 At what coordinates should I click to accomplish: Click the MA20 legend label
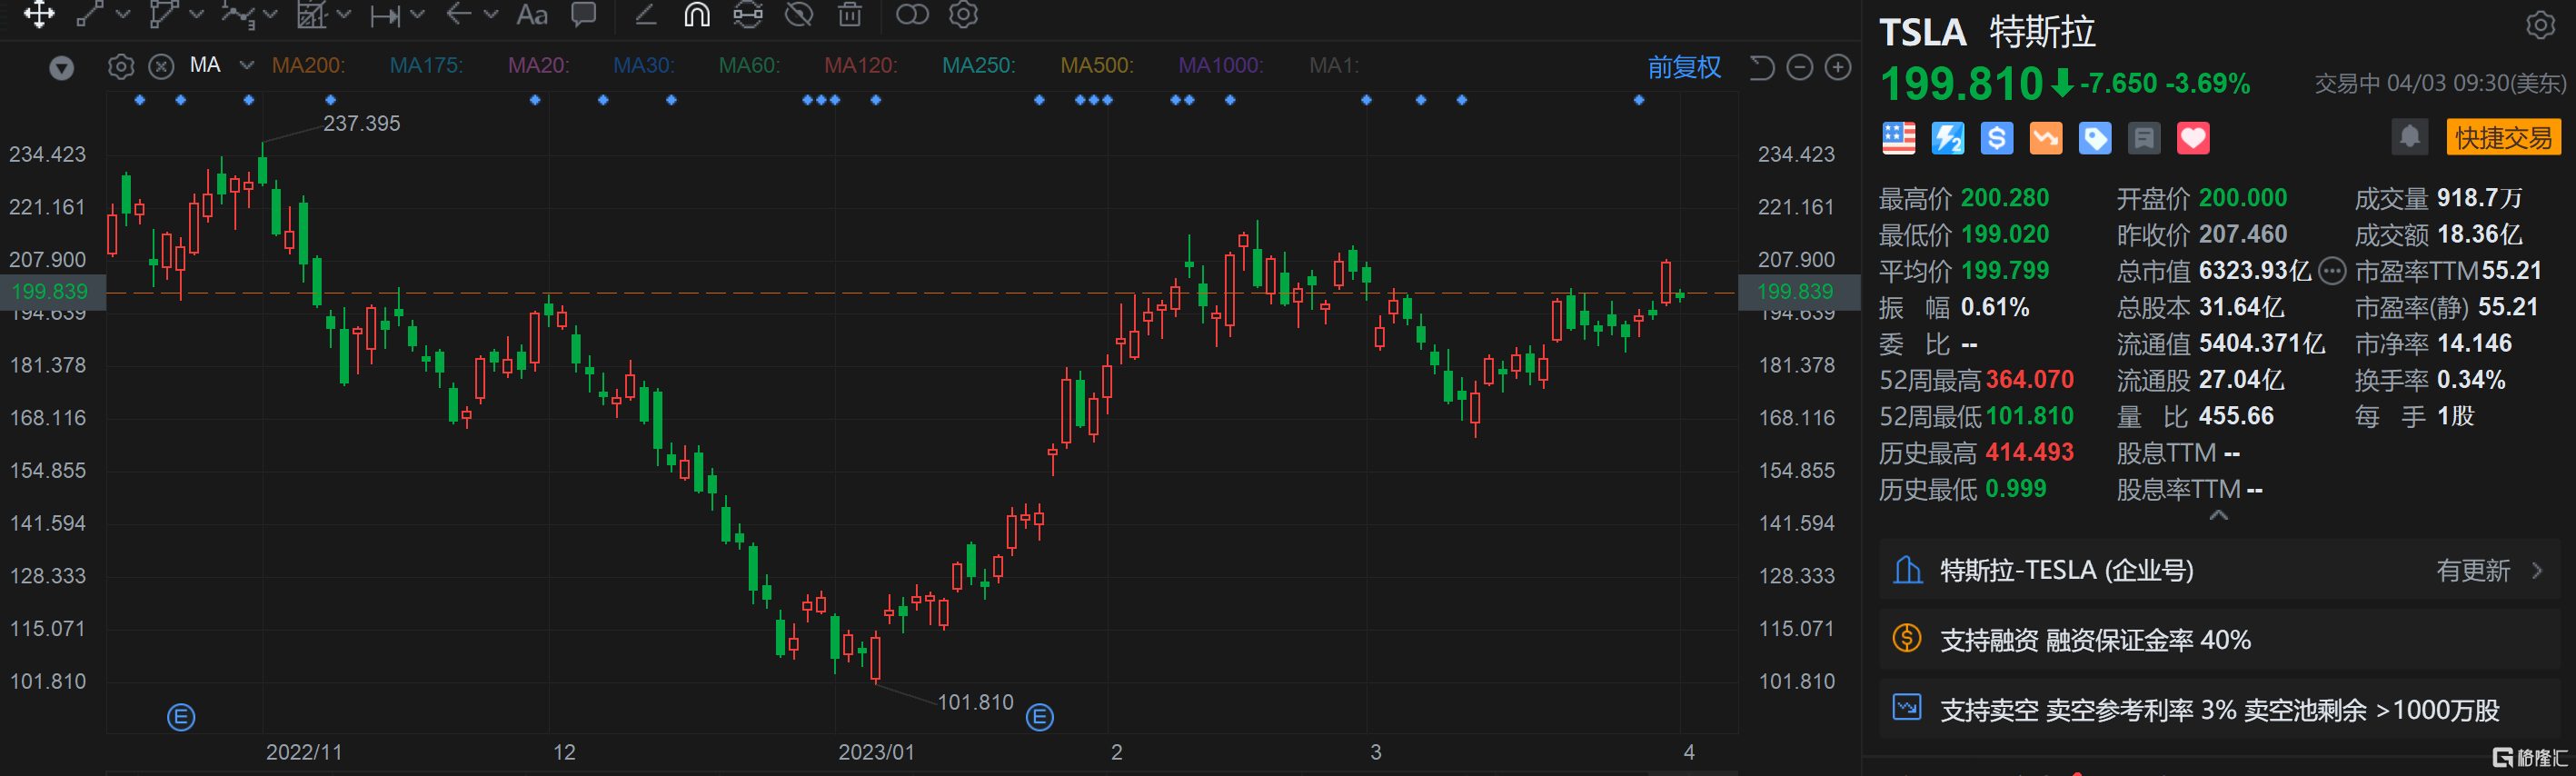(538, 66)
